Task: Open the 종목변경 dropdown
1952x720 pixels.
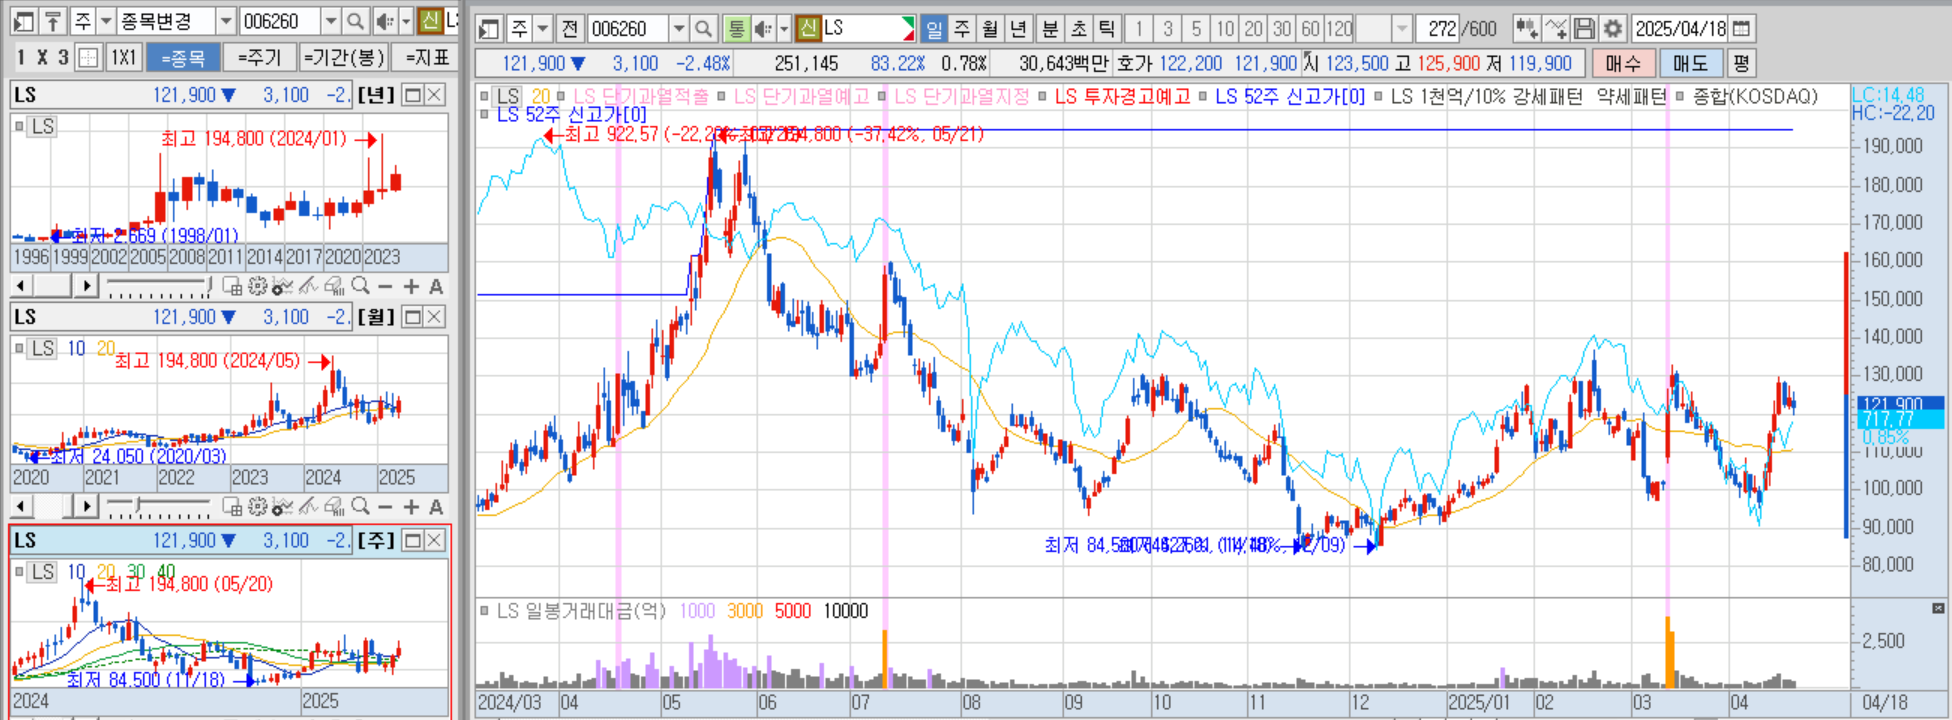Action: click(x=226, y=21)
